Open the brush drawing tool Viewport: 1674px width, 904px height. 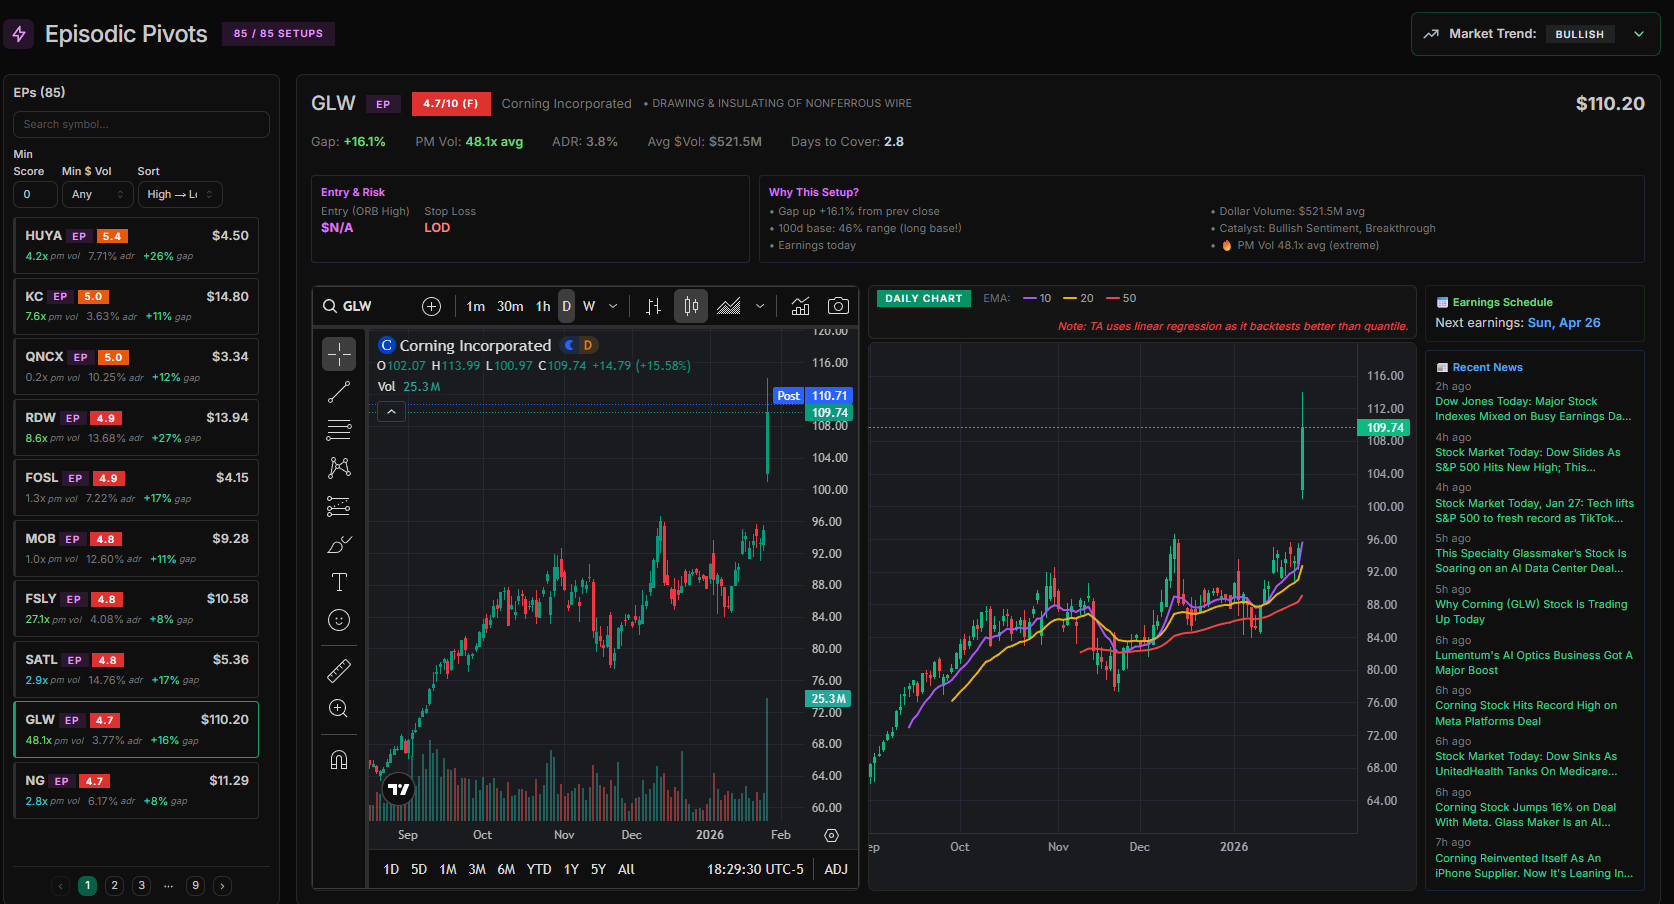tap(339, 545)
